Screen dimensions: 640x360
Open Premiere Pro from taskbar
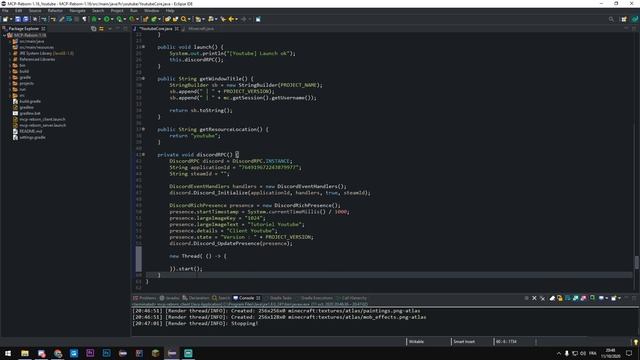pyautogui.click(x=90, y=353)
